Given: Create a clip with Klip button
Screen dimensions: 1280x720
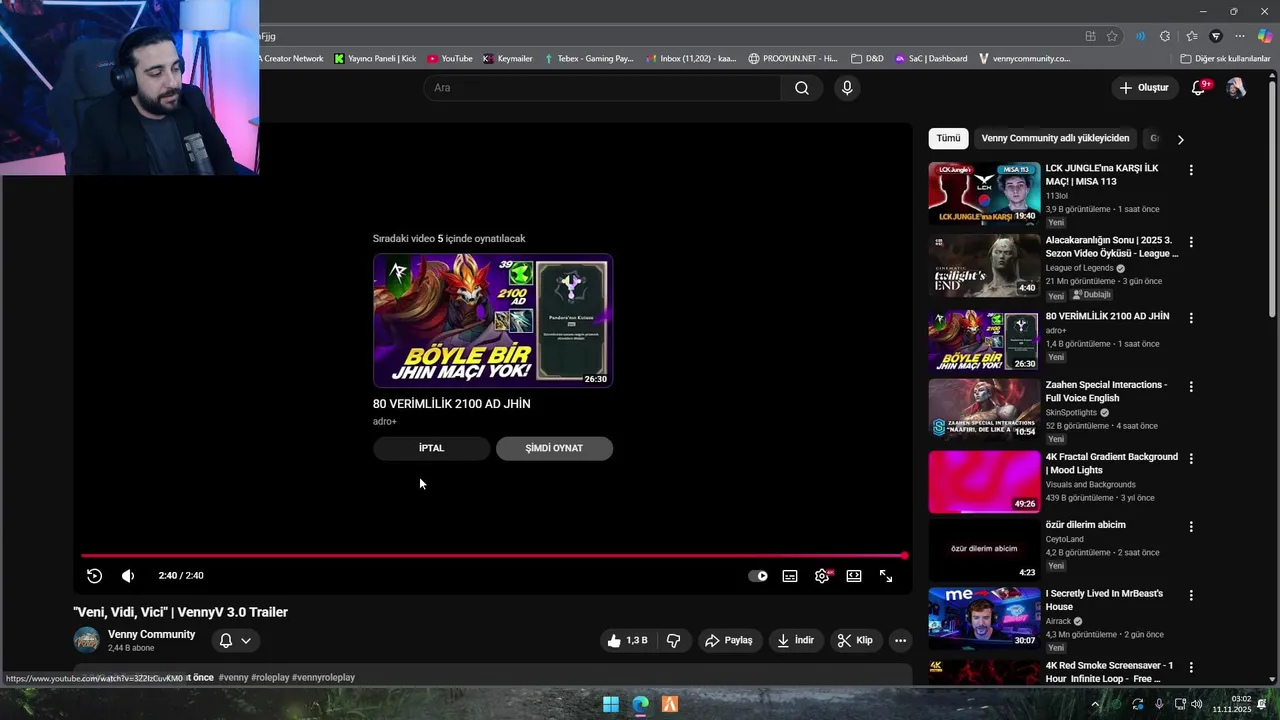Looking at the screenshot, I should click(x=855, y=641).
